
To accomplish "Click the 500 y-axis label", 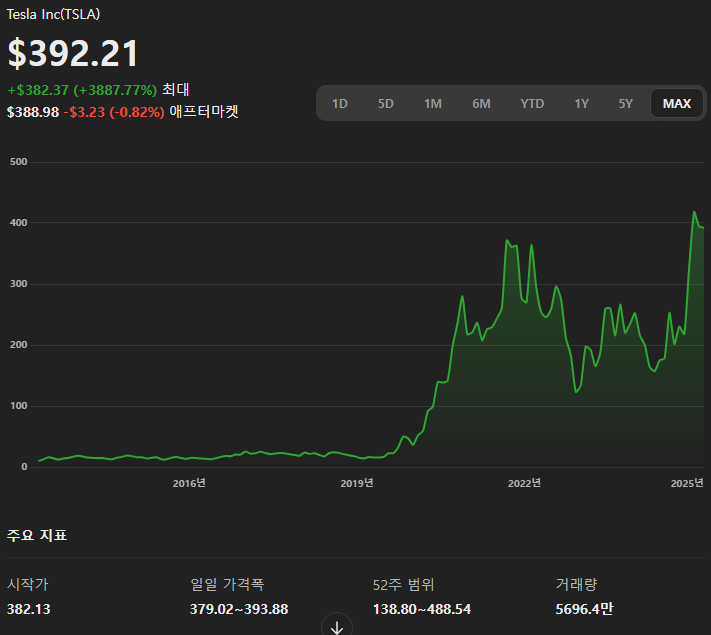I will (x=19, y=162).
